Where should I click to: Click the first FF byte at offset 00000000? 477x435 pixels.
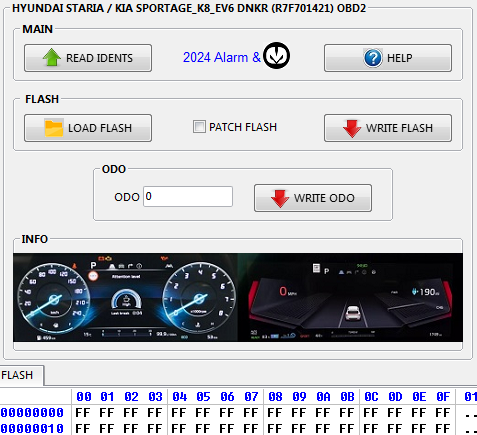pyautogui.click(x=83, y=413)
